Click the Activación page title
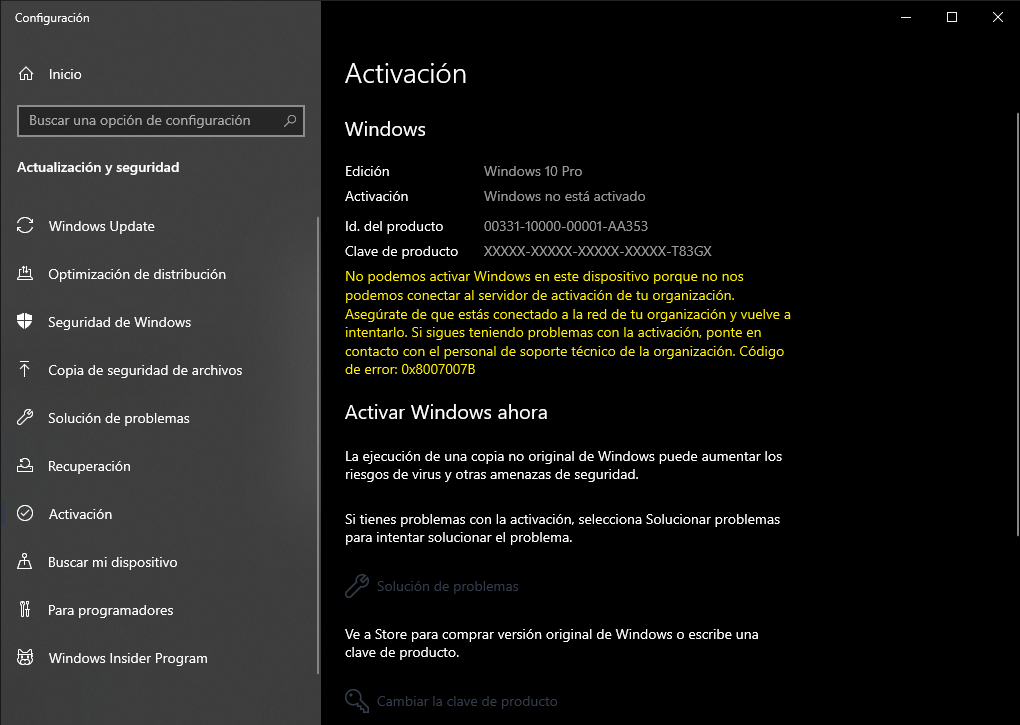The width and height of the screenshot is (1020, 725). coord(406,73)
